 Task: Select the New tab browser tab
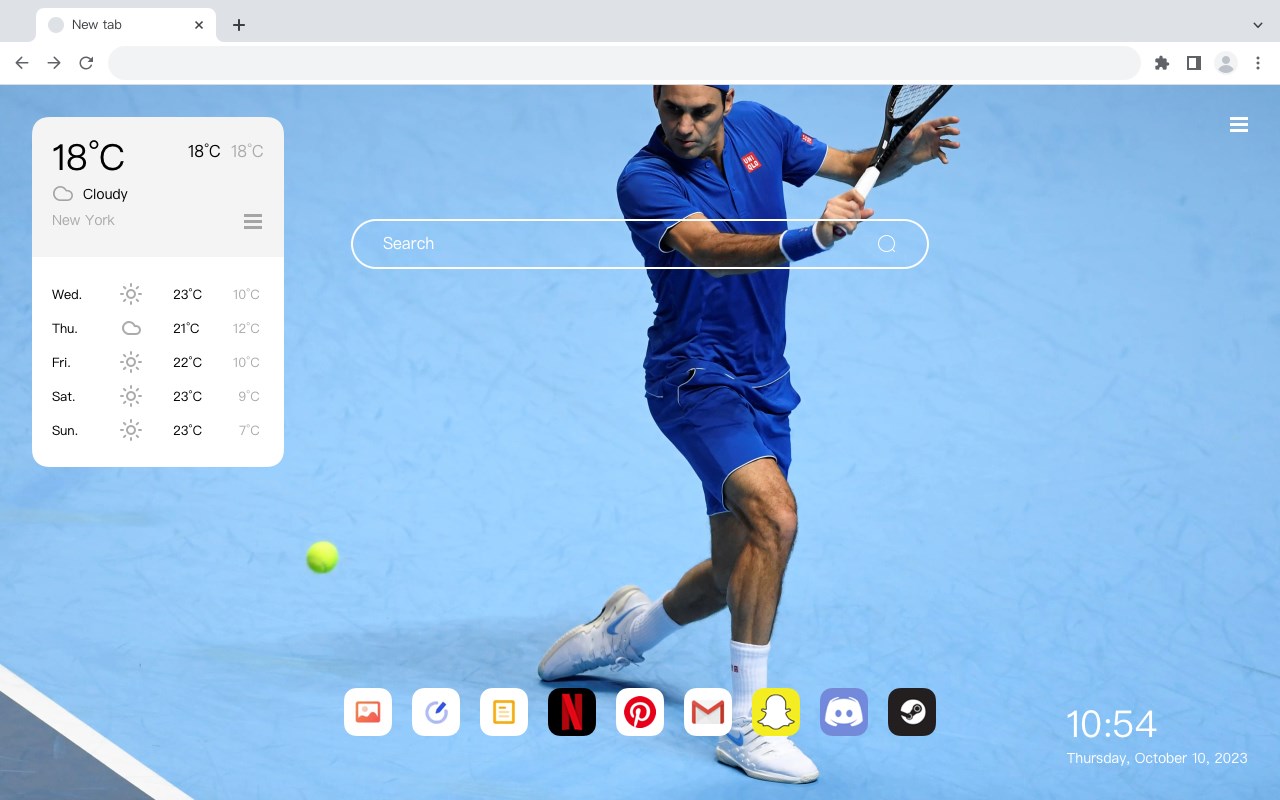126,25
